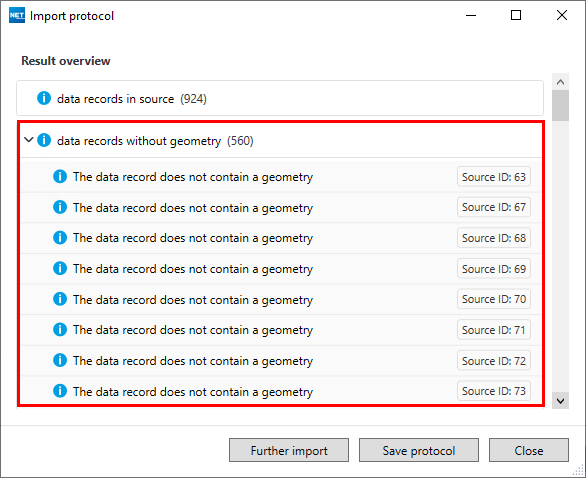Collapse the data records without geometry group
The image size is (586, 478).
(x=28, y=140)
